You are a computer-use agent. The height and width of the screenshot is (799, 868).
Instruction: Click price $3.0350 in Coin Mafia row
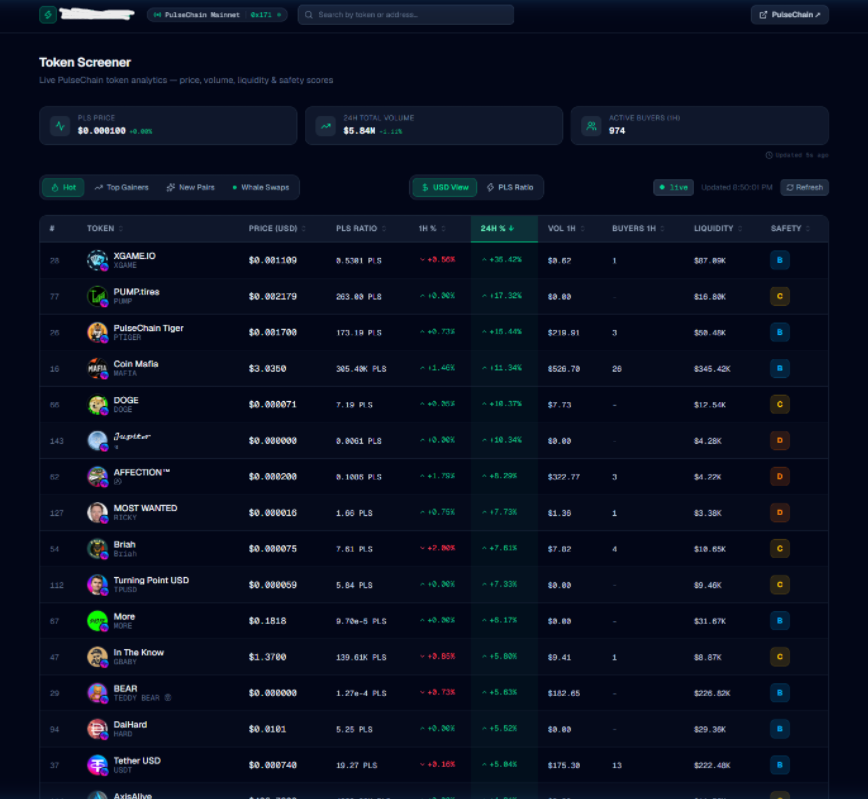coord(267,369)
